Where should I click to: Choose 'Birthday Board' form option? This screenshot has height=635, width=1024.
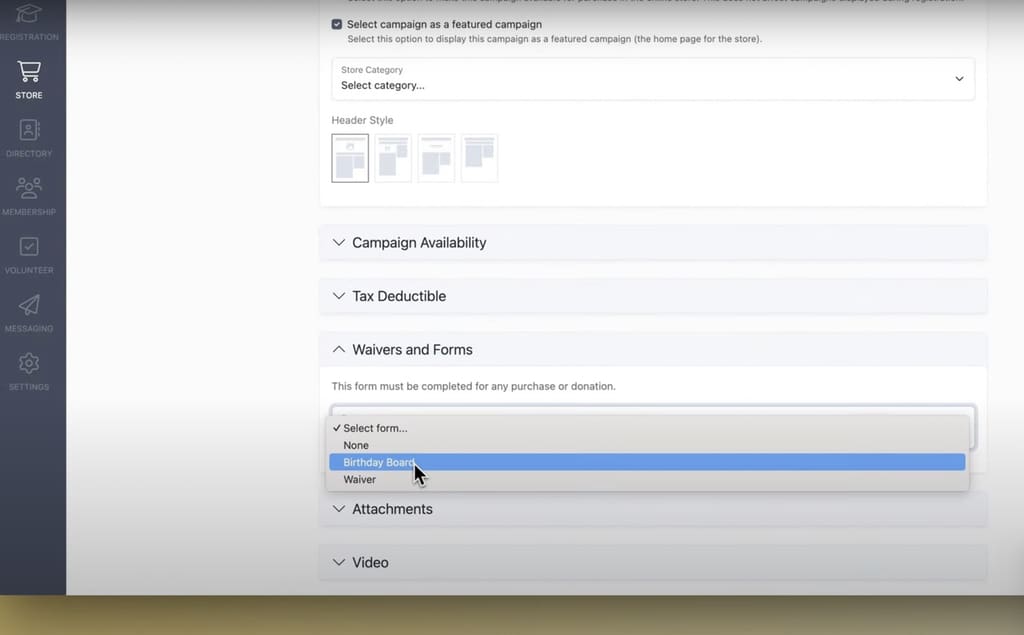pyautogui.click(x=647, y=462)
